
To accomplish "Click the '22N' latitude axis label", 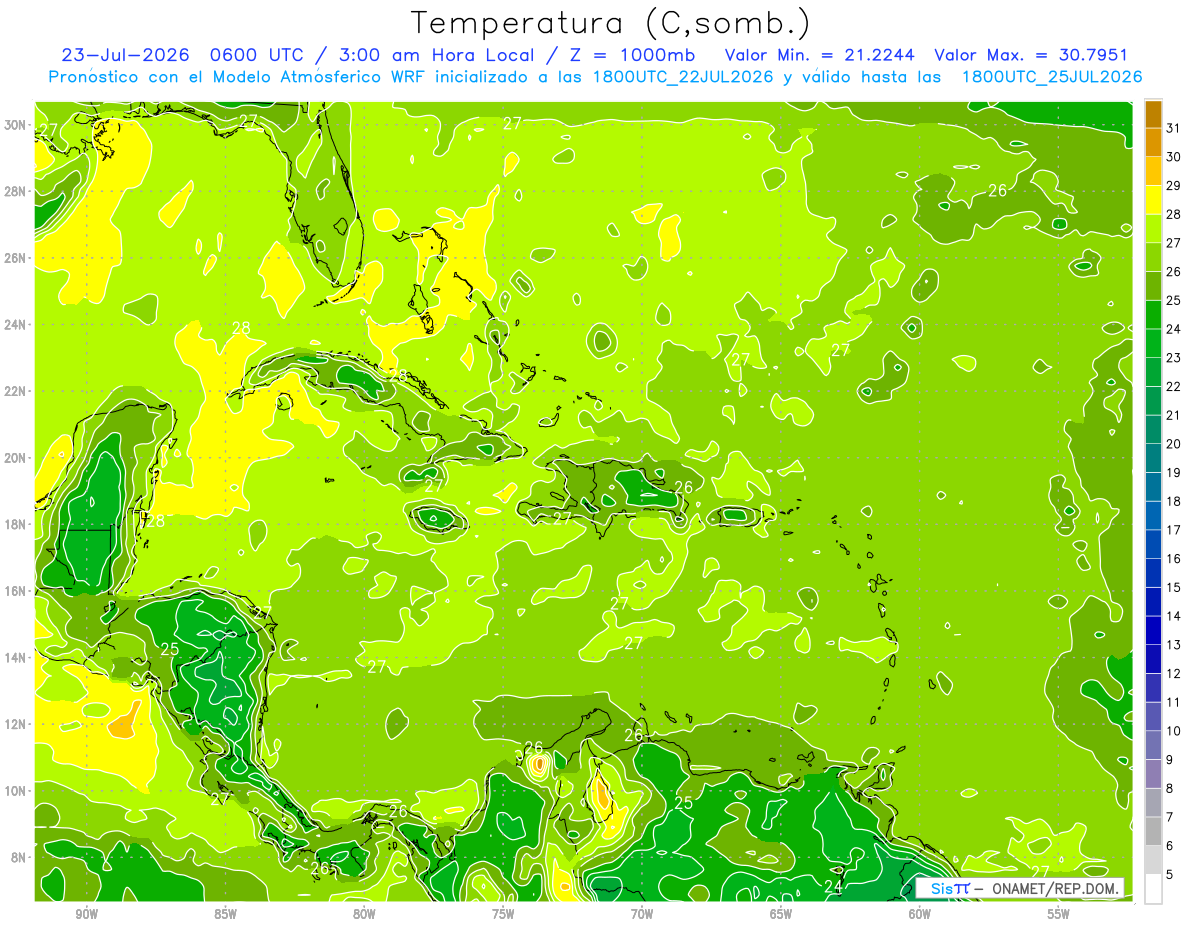I will tap(15, 391).
